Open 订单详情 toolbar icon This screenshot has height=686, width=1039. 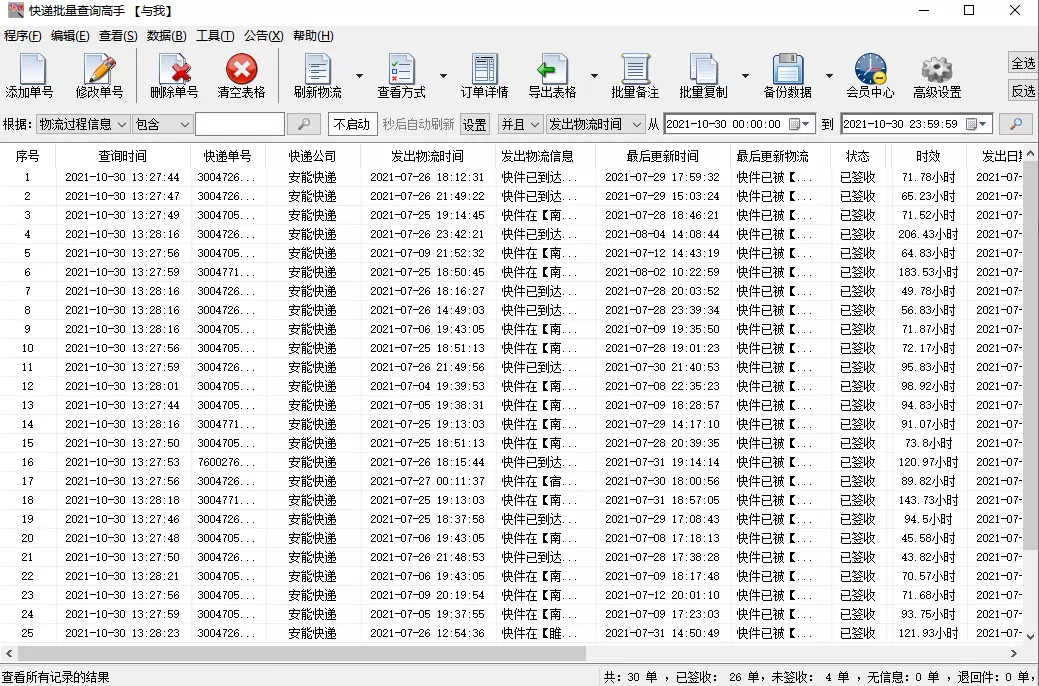coord(484,69)
